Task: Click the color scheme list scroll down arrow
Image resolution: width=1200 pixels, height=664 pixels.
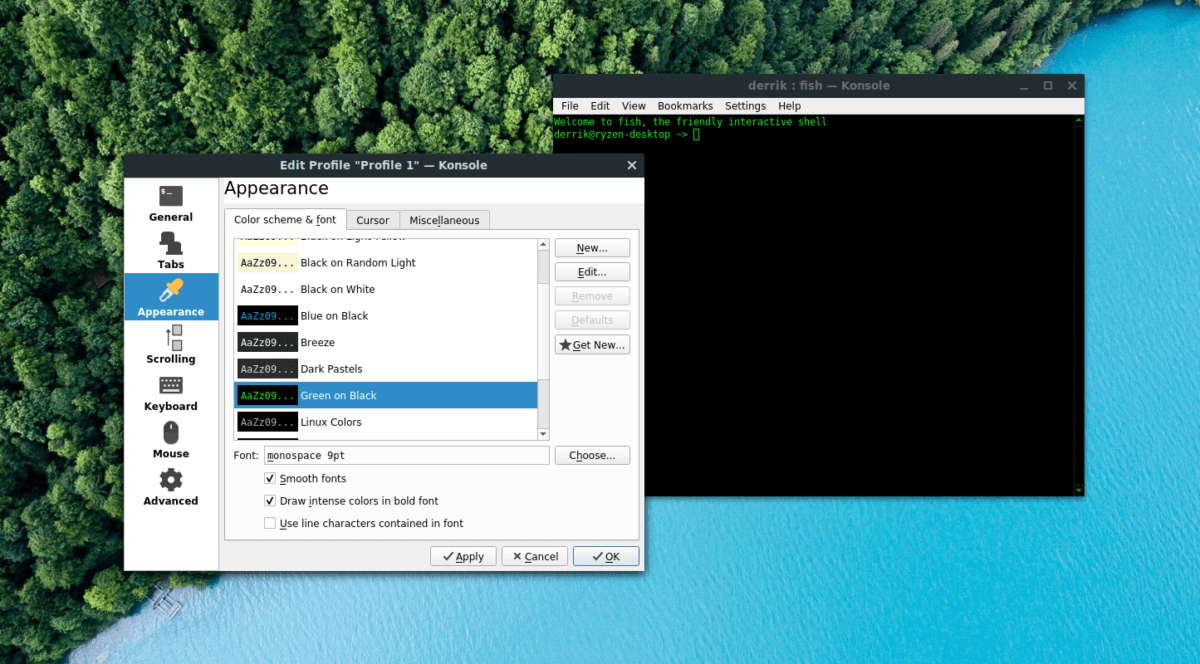Action: click(x=543, y=434)
